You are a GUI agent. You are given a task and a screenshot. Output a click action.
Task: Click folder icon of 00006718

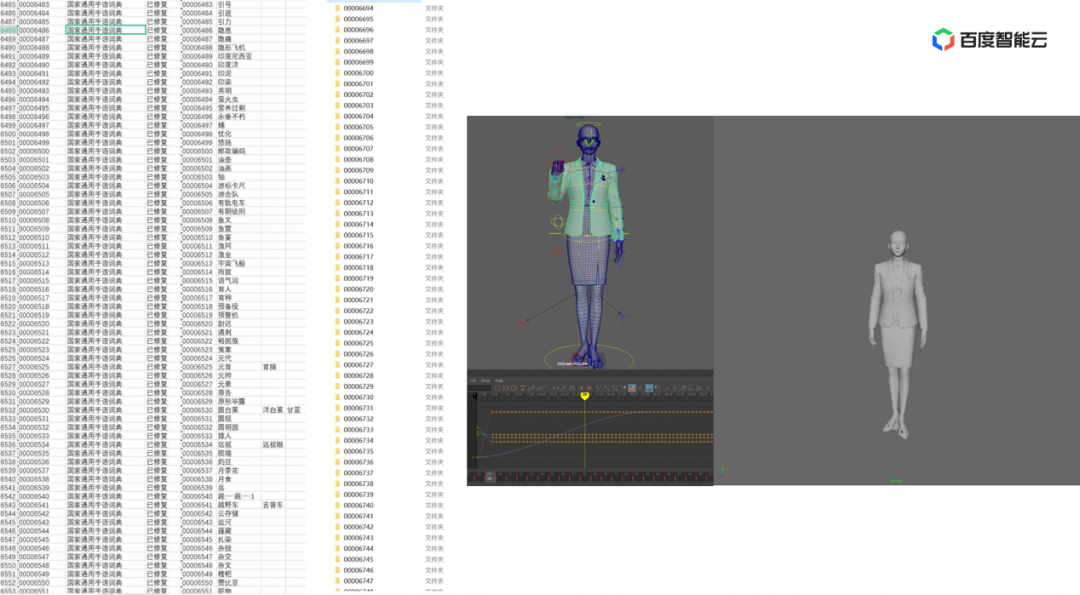[x=338, y=267]
